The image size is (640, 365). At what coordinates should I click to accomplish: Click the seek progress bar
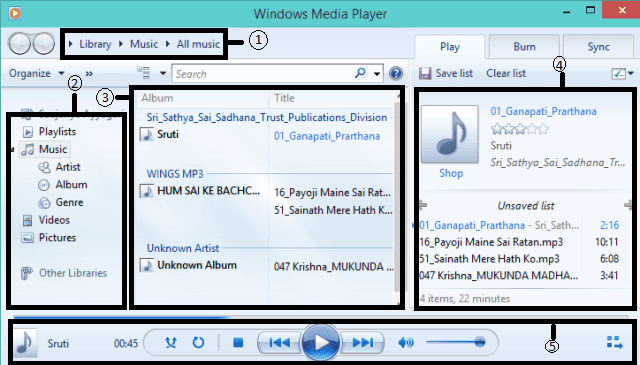[320, 316]
